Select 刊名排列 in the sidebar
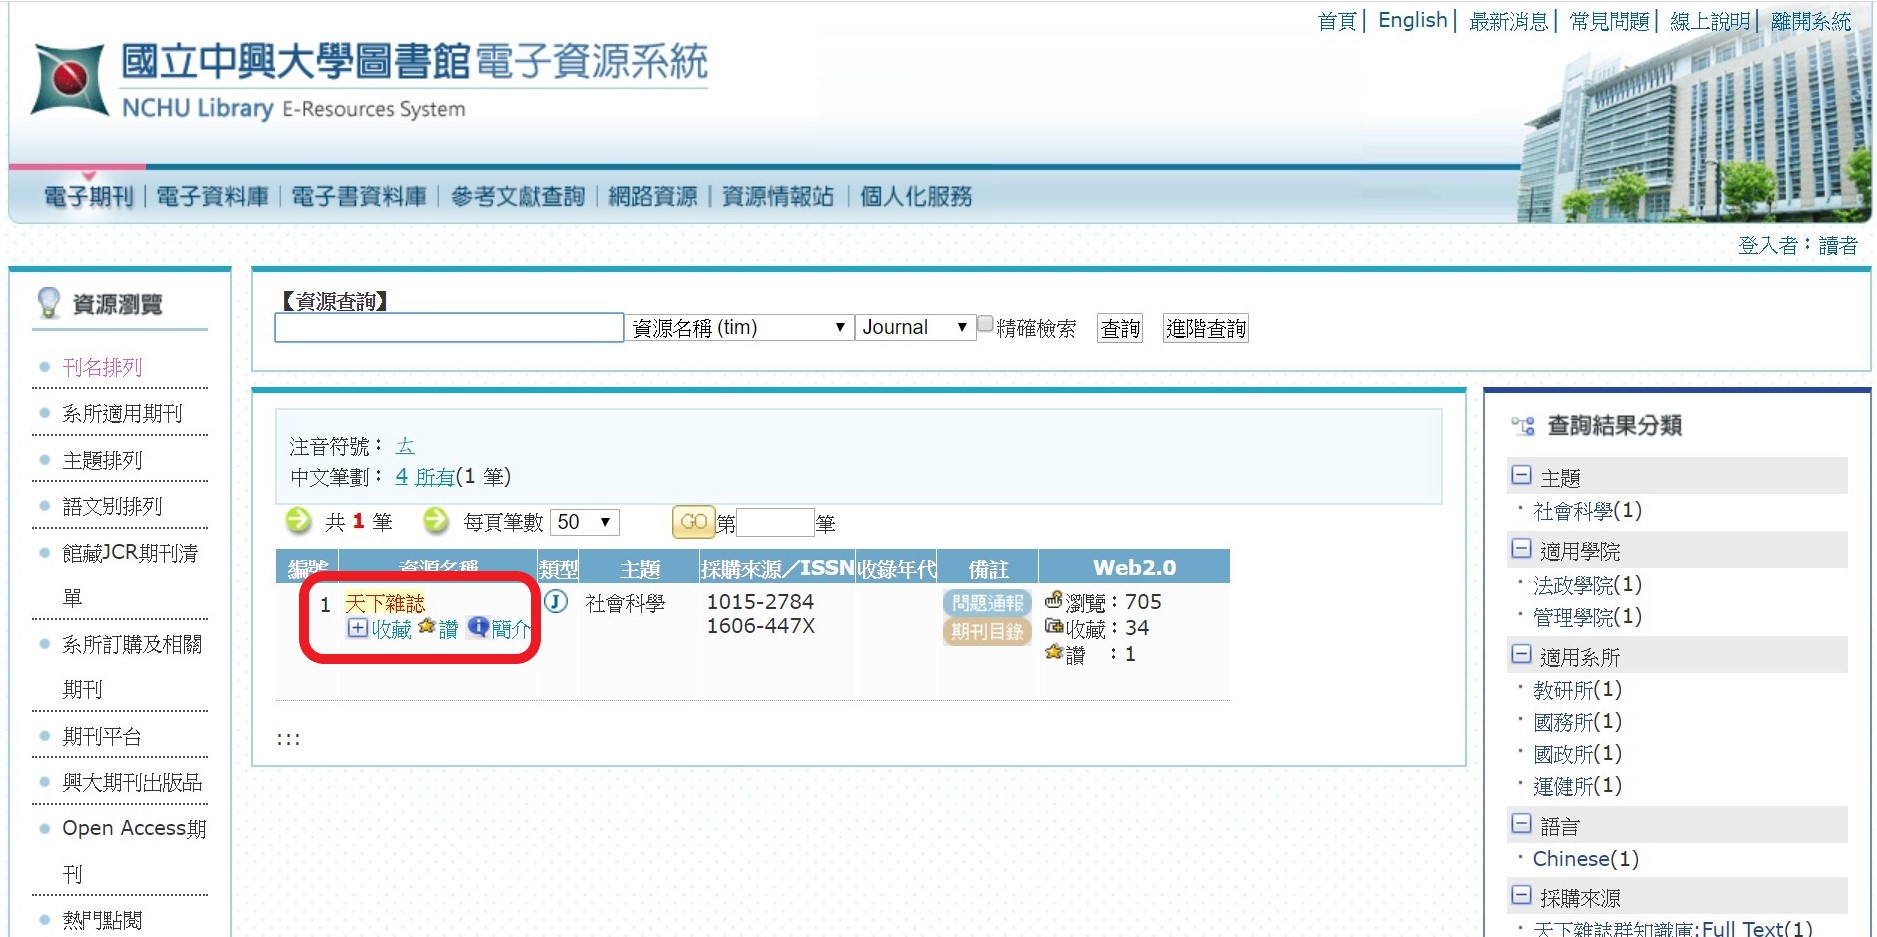This screenshot has width=1877, height=937. (x=102, y=367)
